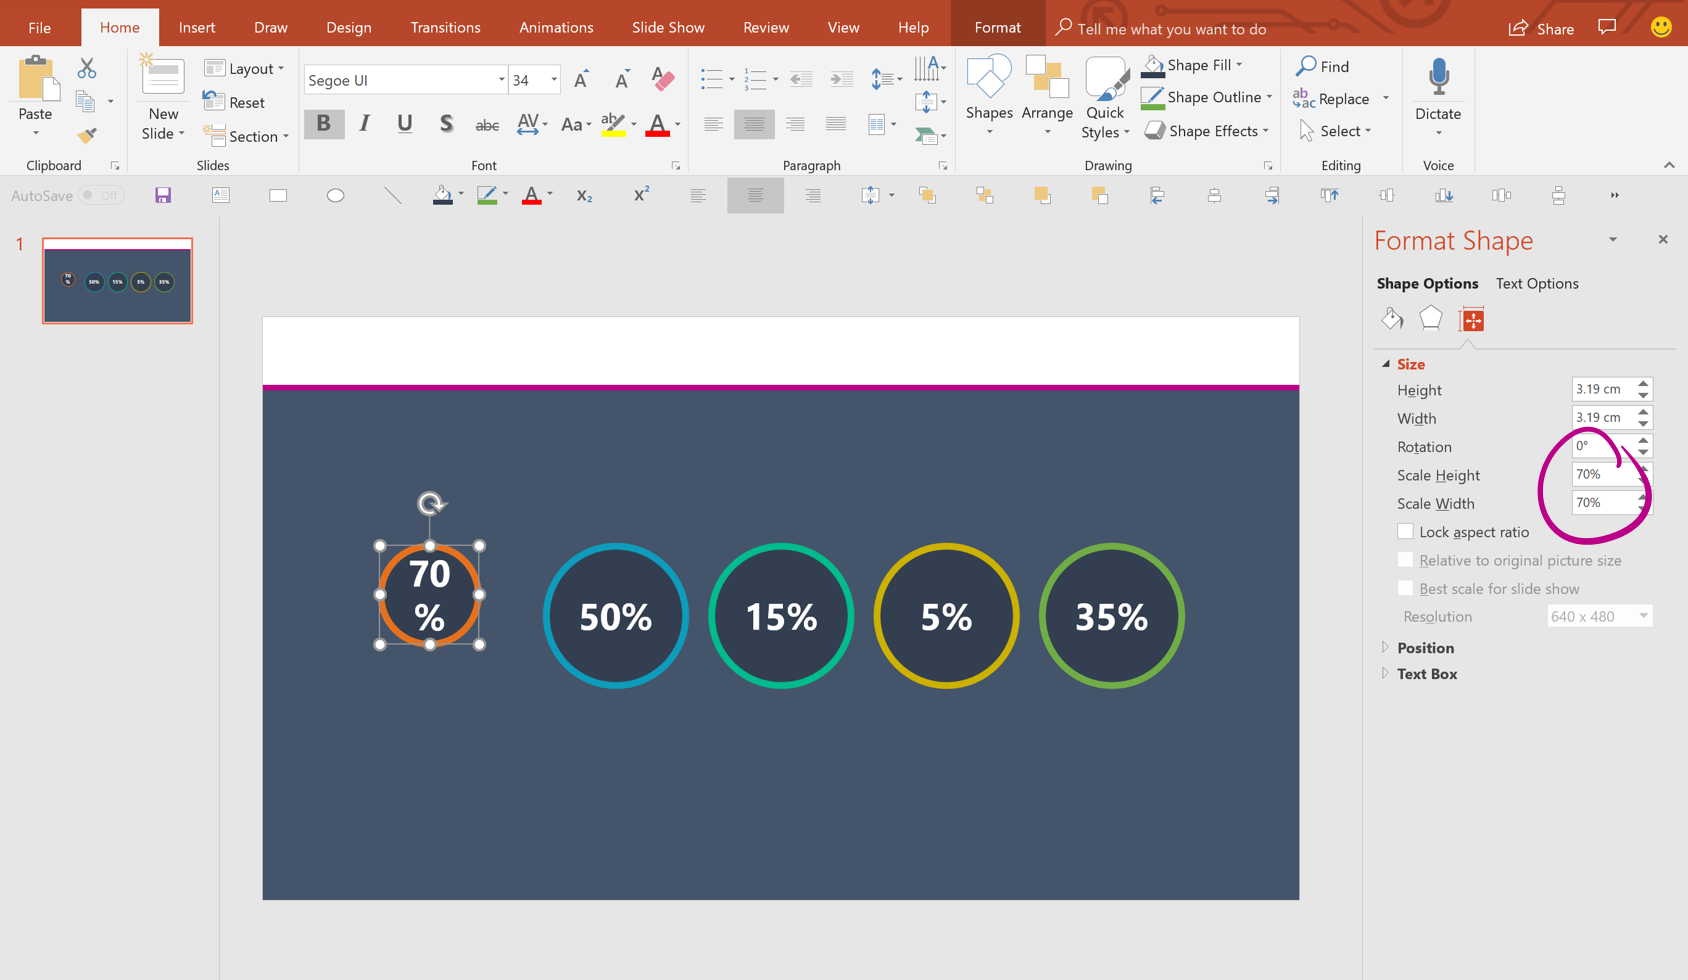Switch to the Slide Show tab
1688x980 pixels.
(668, 28)
